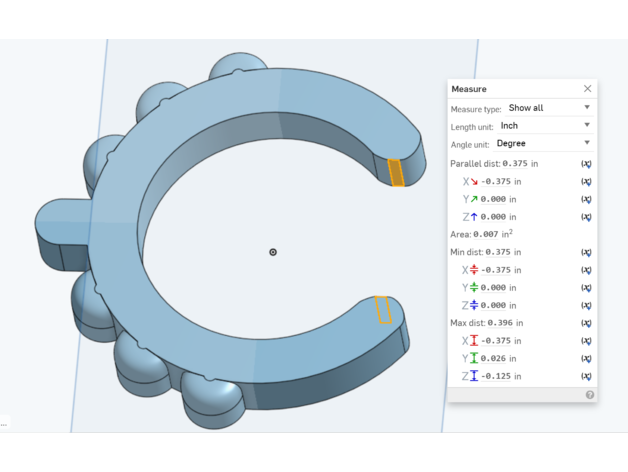Select the upper highlighted orange face
This screenshot has height=472, width=628.
(396, 172)
